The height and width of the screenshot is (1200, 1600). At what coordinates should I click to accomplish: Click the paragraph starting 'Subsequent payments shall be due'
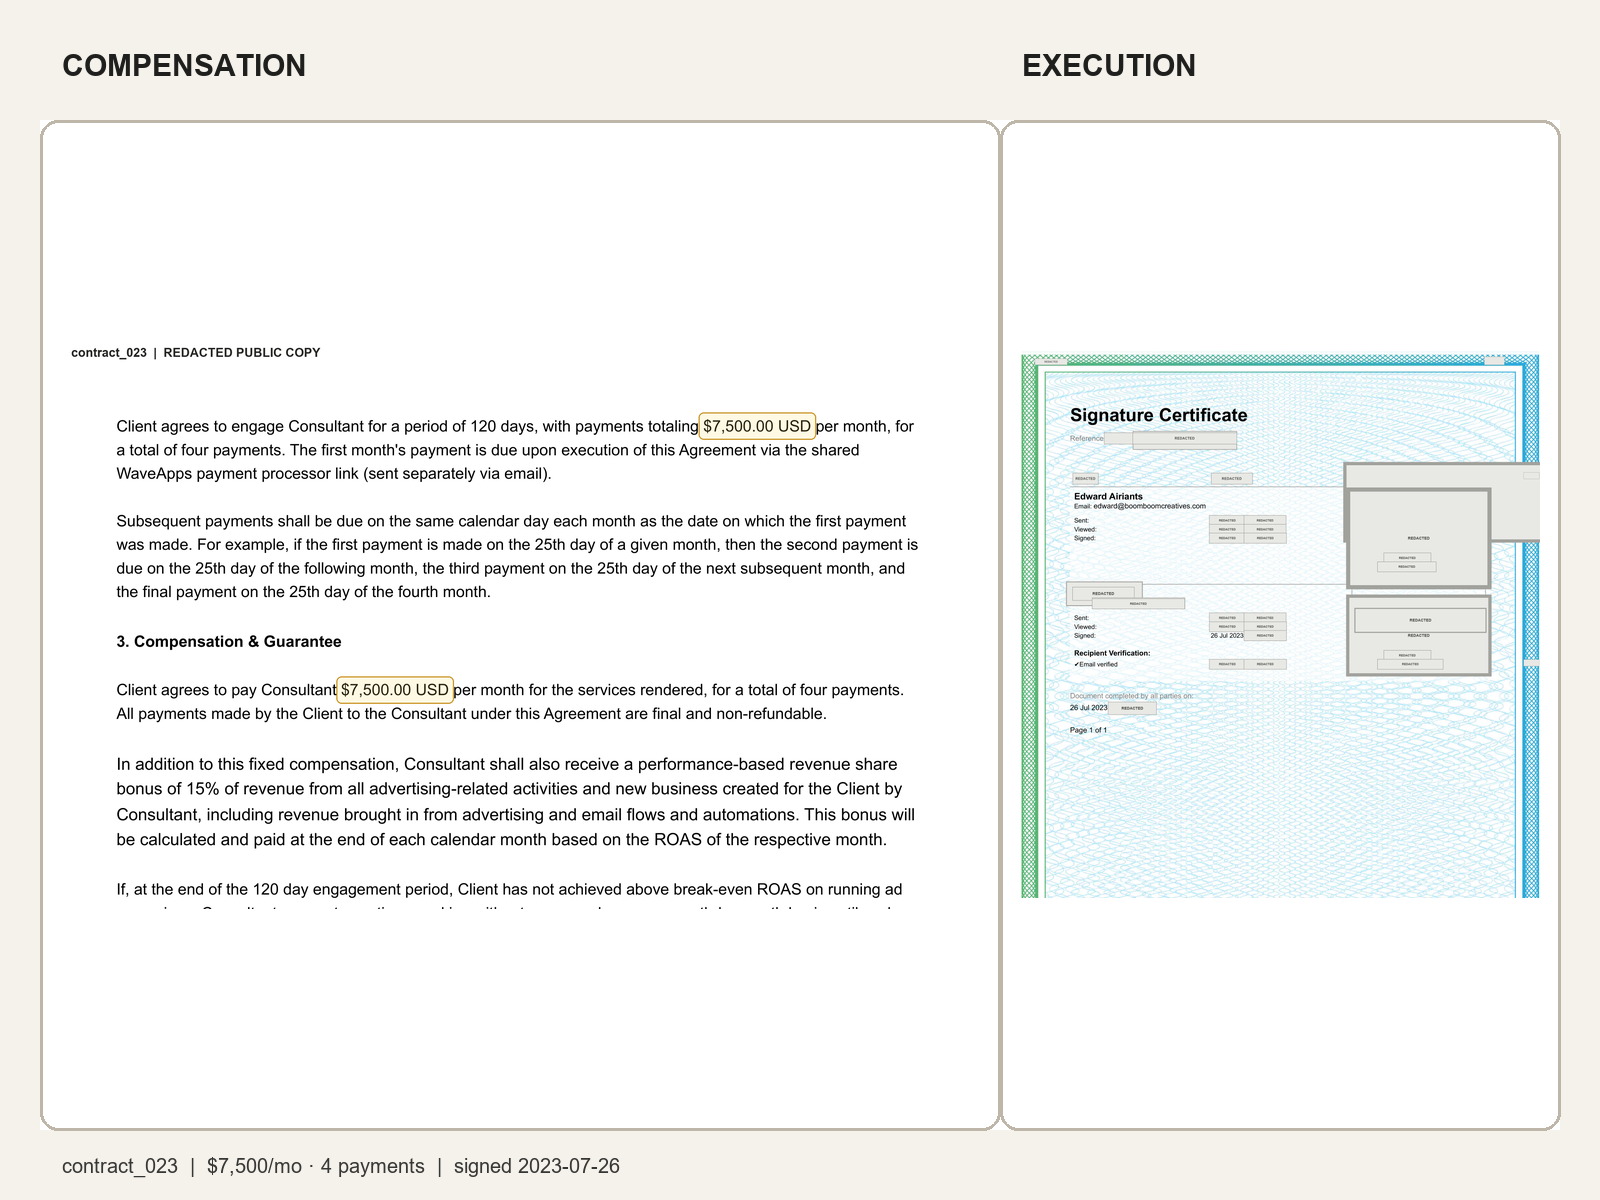[517, 557]
